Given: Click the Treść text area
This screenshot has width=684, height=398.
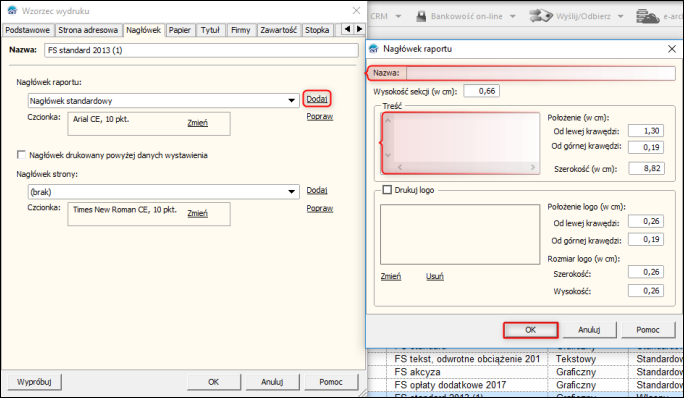Looking at the screenshot, I should coord(461,143).
